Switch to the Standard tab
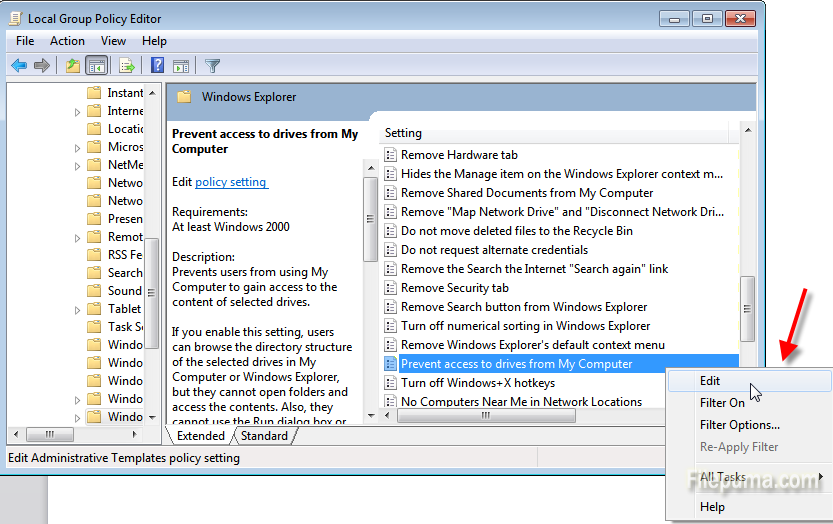 pyautogui.click(x=264, y=436)
